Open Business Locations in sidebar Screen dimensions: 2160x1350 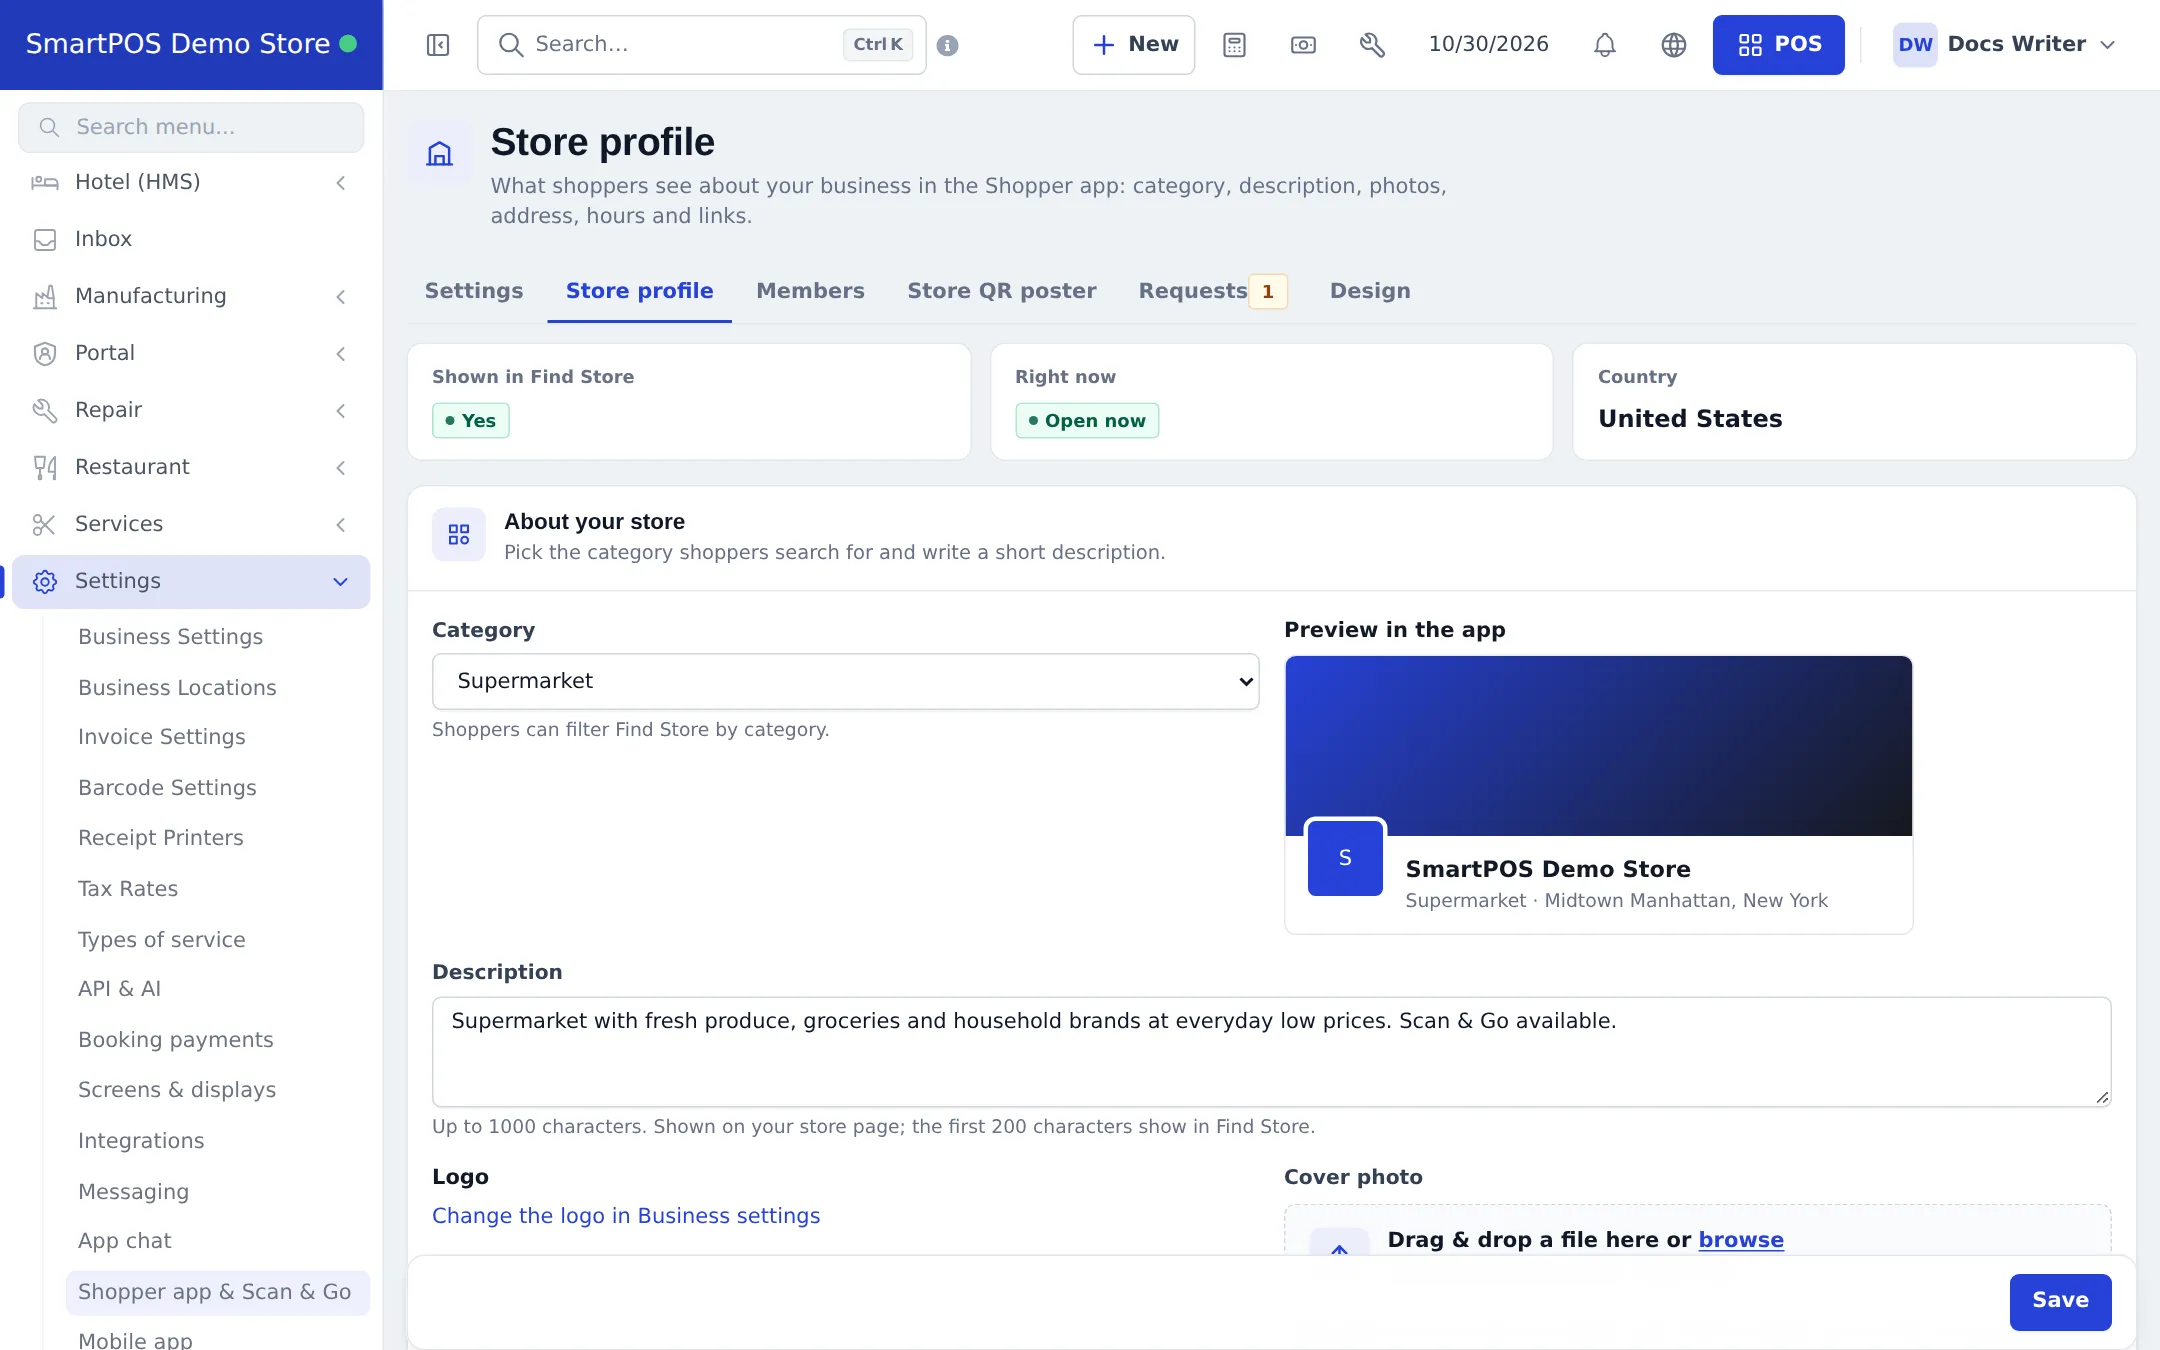pyautogui.click(x=177, y=688)
